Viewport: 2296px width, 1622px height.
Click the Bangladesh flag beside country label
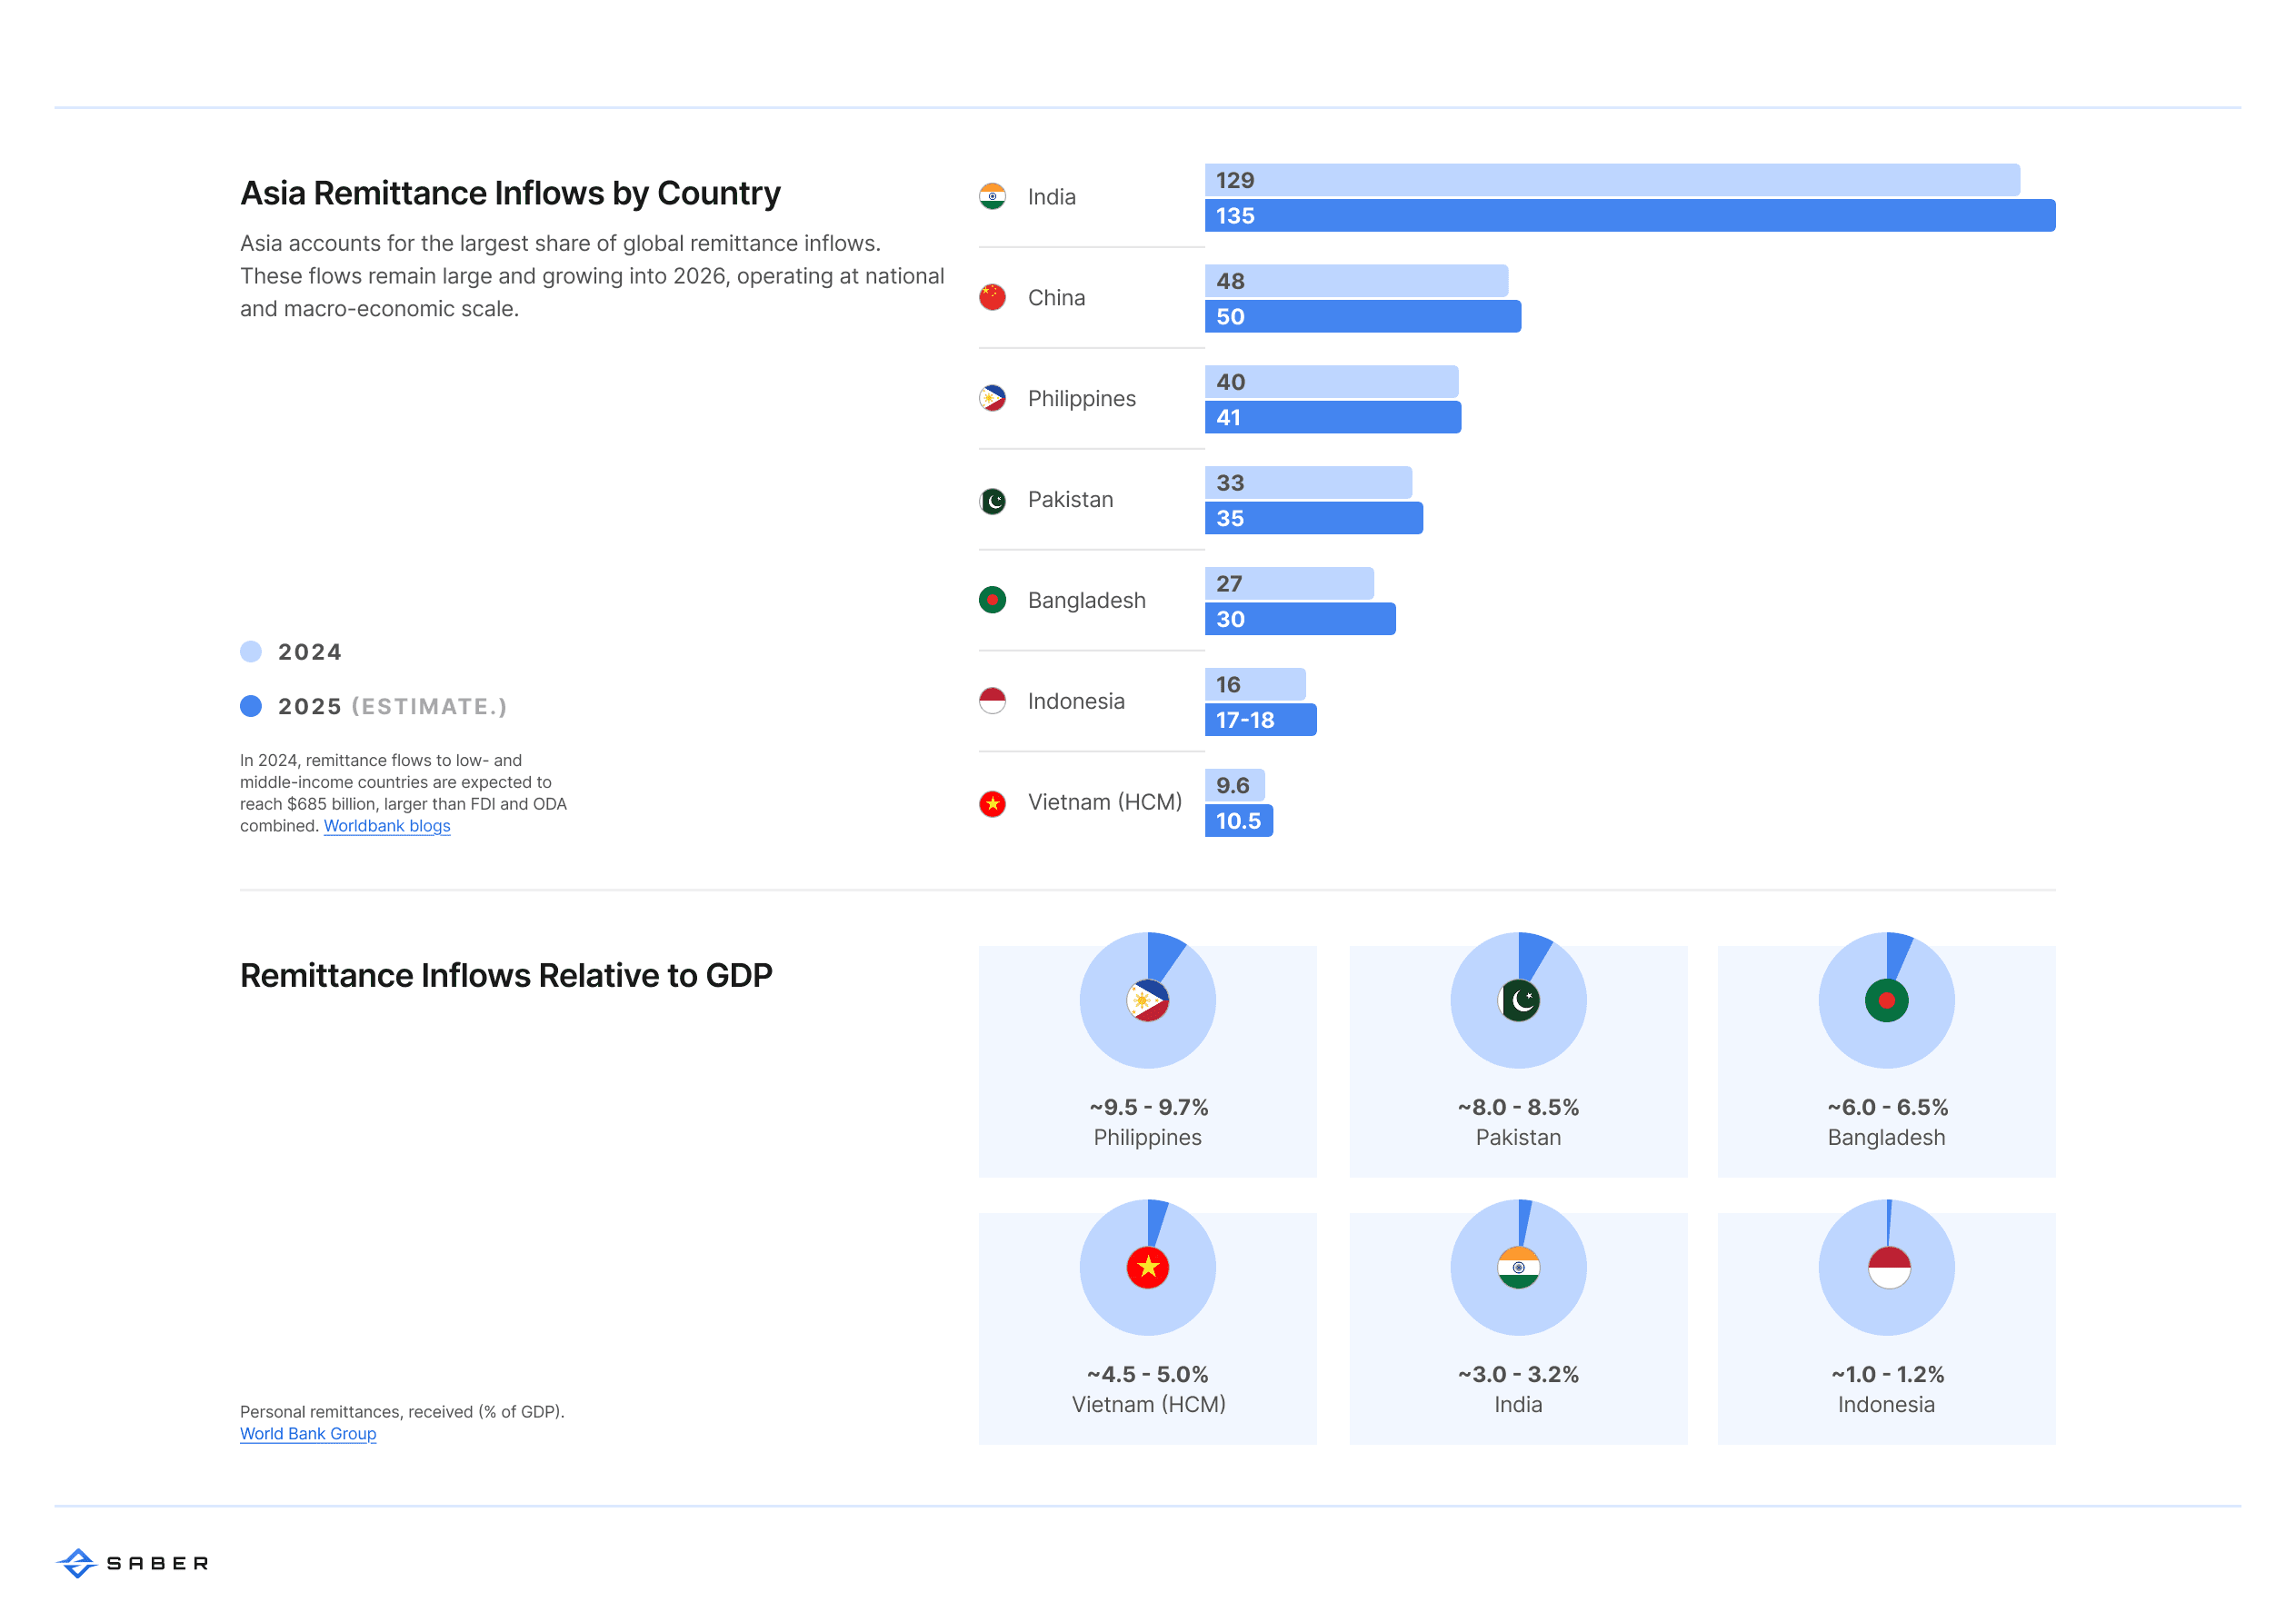pos(992,600)
